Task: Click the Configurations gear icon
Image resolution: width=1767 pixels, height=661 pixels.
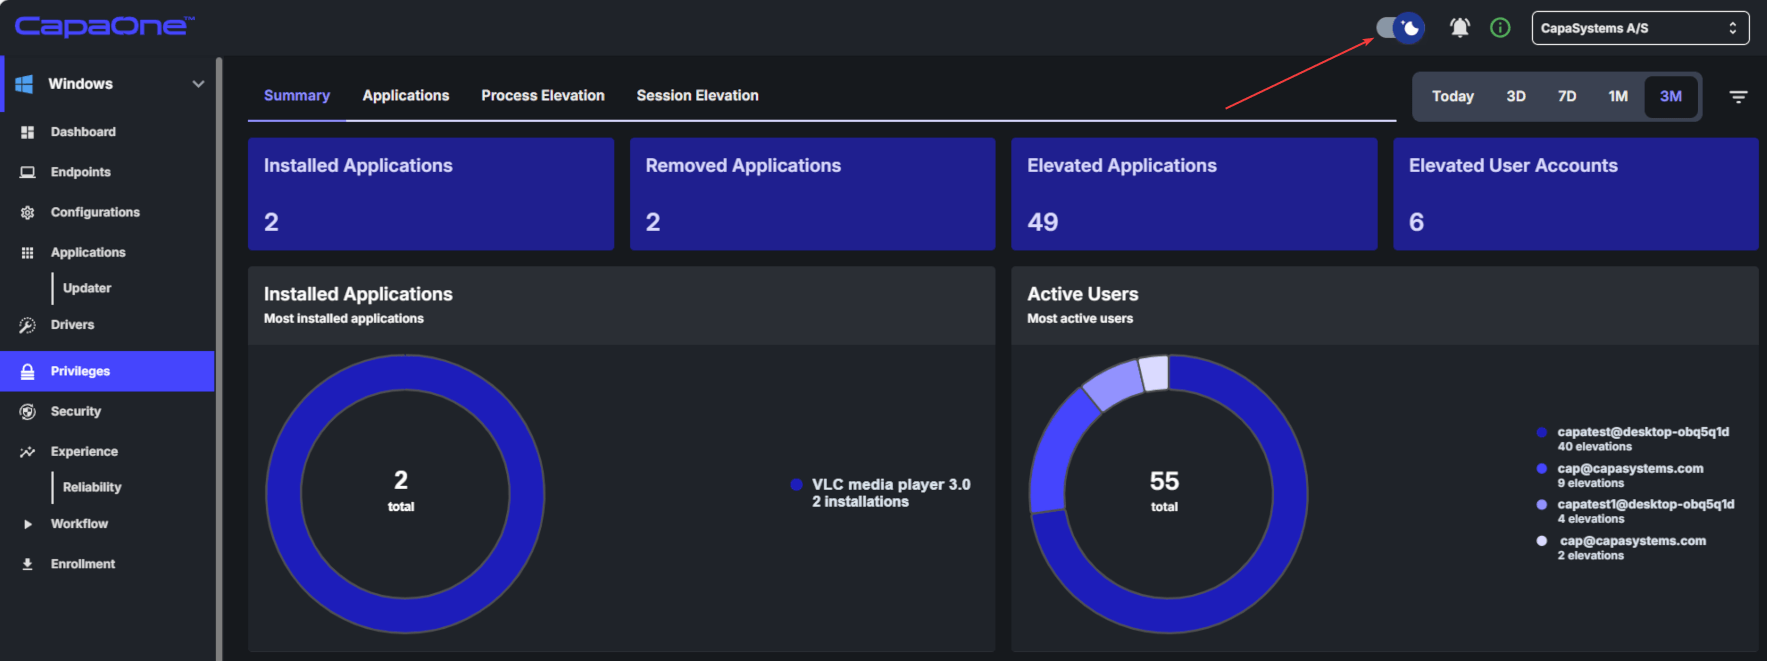Action: [27, 212]
